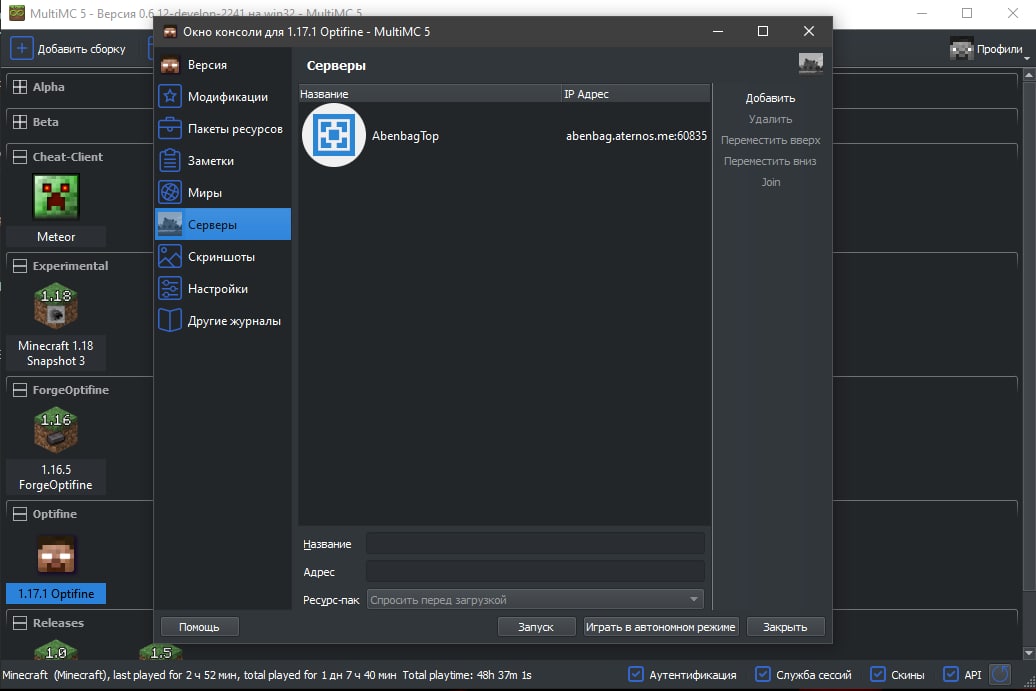This screenshot has height=691, width=1036.
Task: Click the refresh status icon next to API
Action: (x=1000, y=674)
